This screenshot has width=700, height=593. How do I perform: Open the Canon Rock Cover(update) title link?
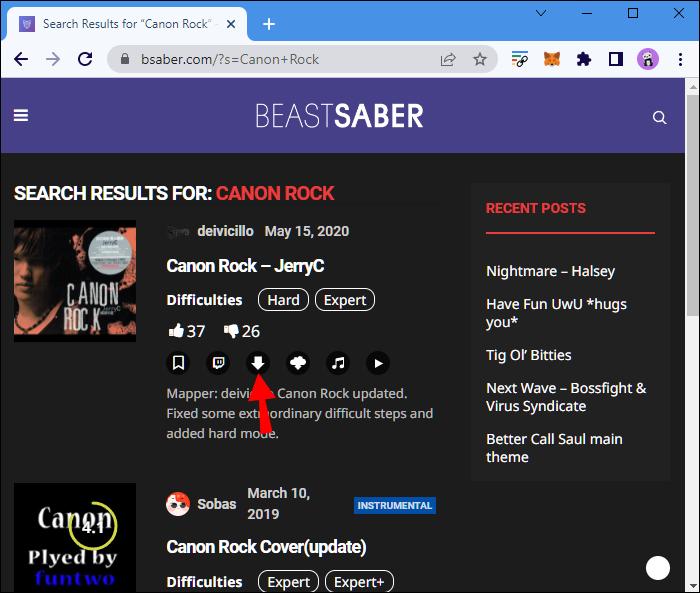(x=267, y=547)
